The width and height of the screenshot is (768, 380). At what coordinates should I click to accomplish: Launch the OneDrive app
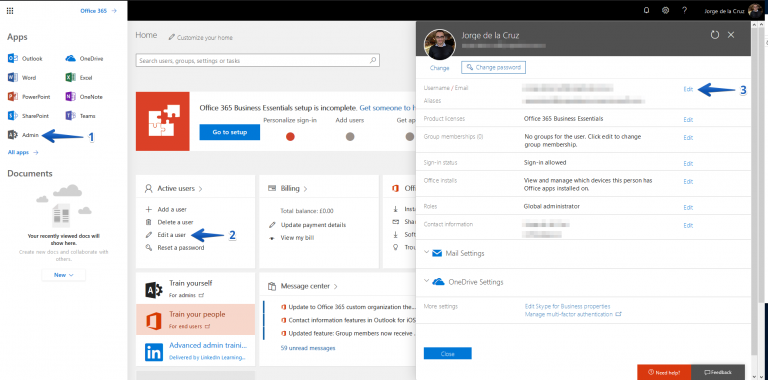click(x=70, y=58)
